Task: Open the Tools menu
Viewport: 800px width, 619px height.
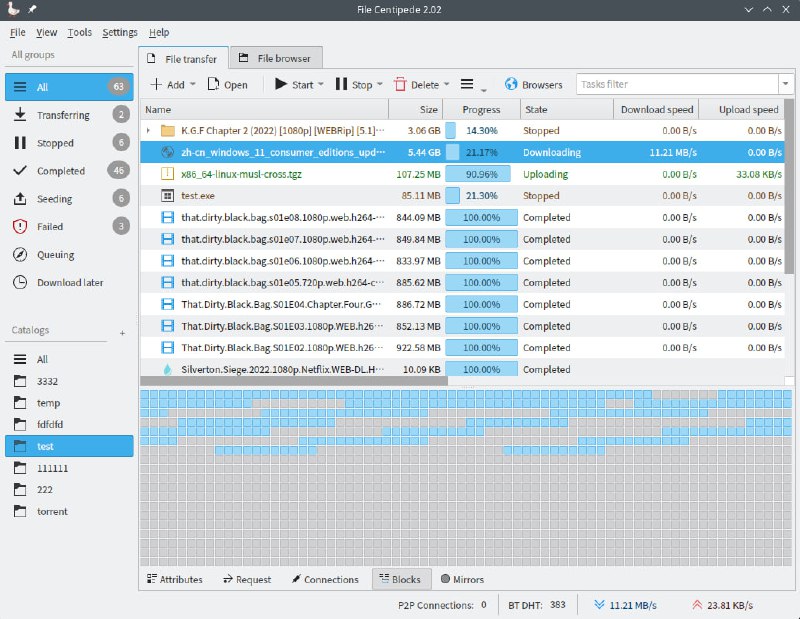Action: point(80,32)
